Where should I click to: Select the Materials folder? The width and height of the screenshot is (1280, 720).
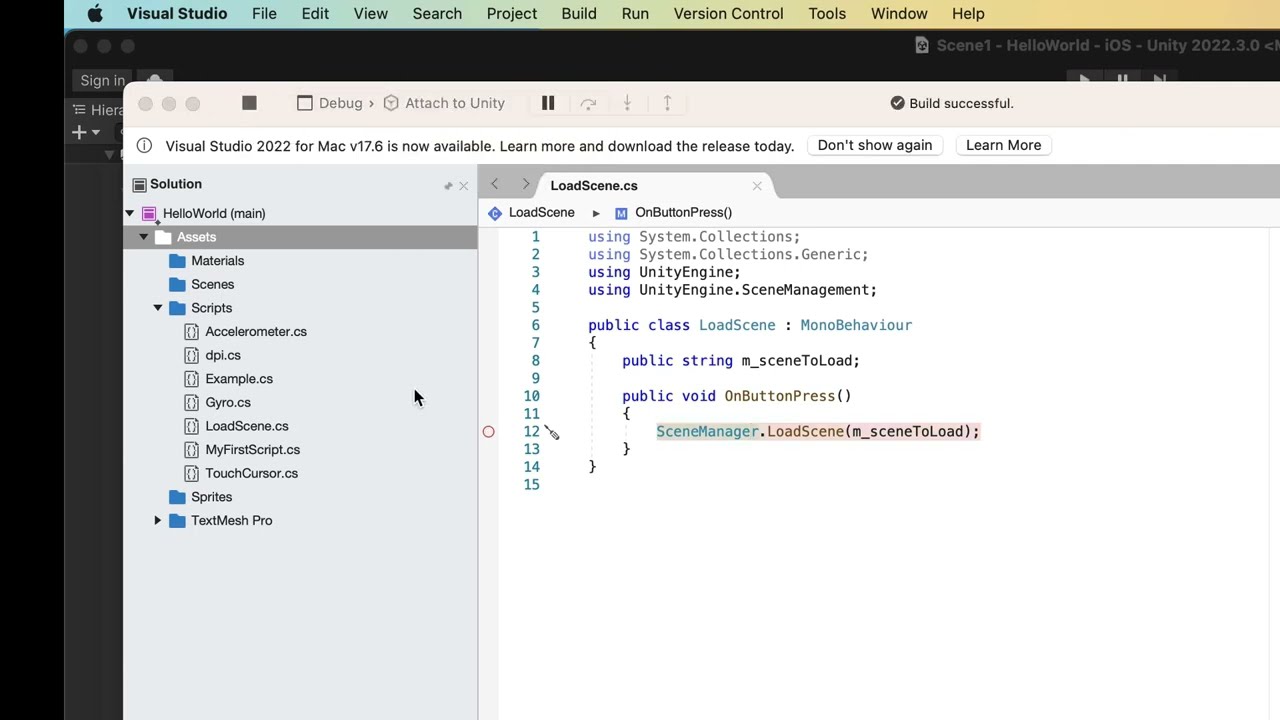tap(217, 261)
